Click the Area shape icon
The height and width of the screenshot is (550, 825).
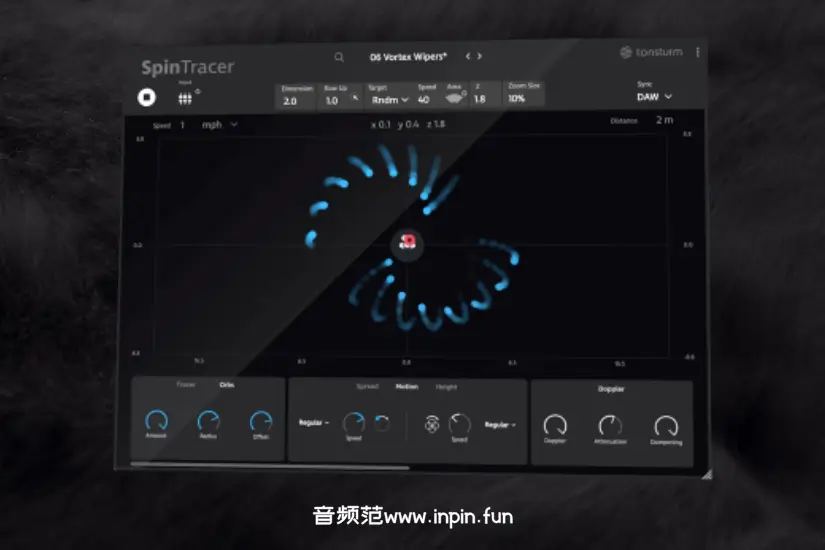455,98
